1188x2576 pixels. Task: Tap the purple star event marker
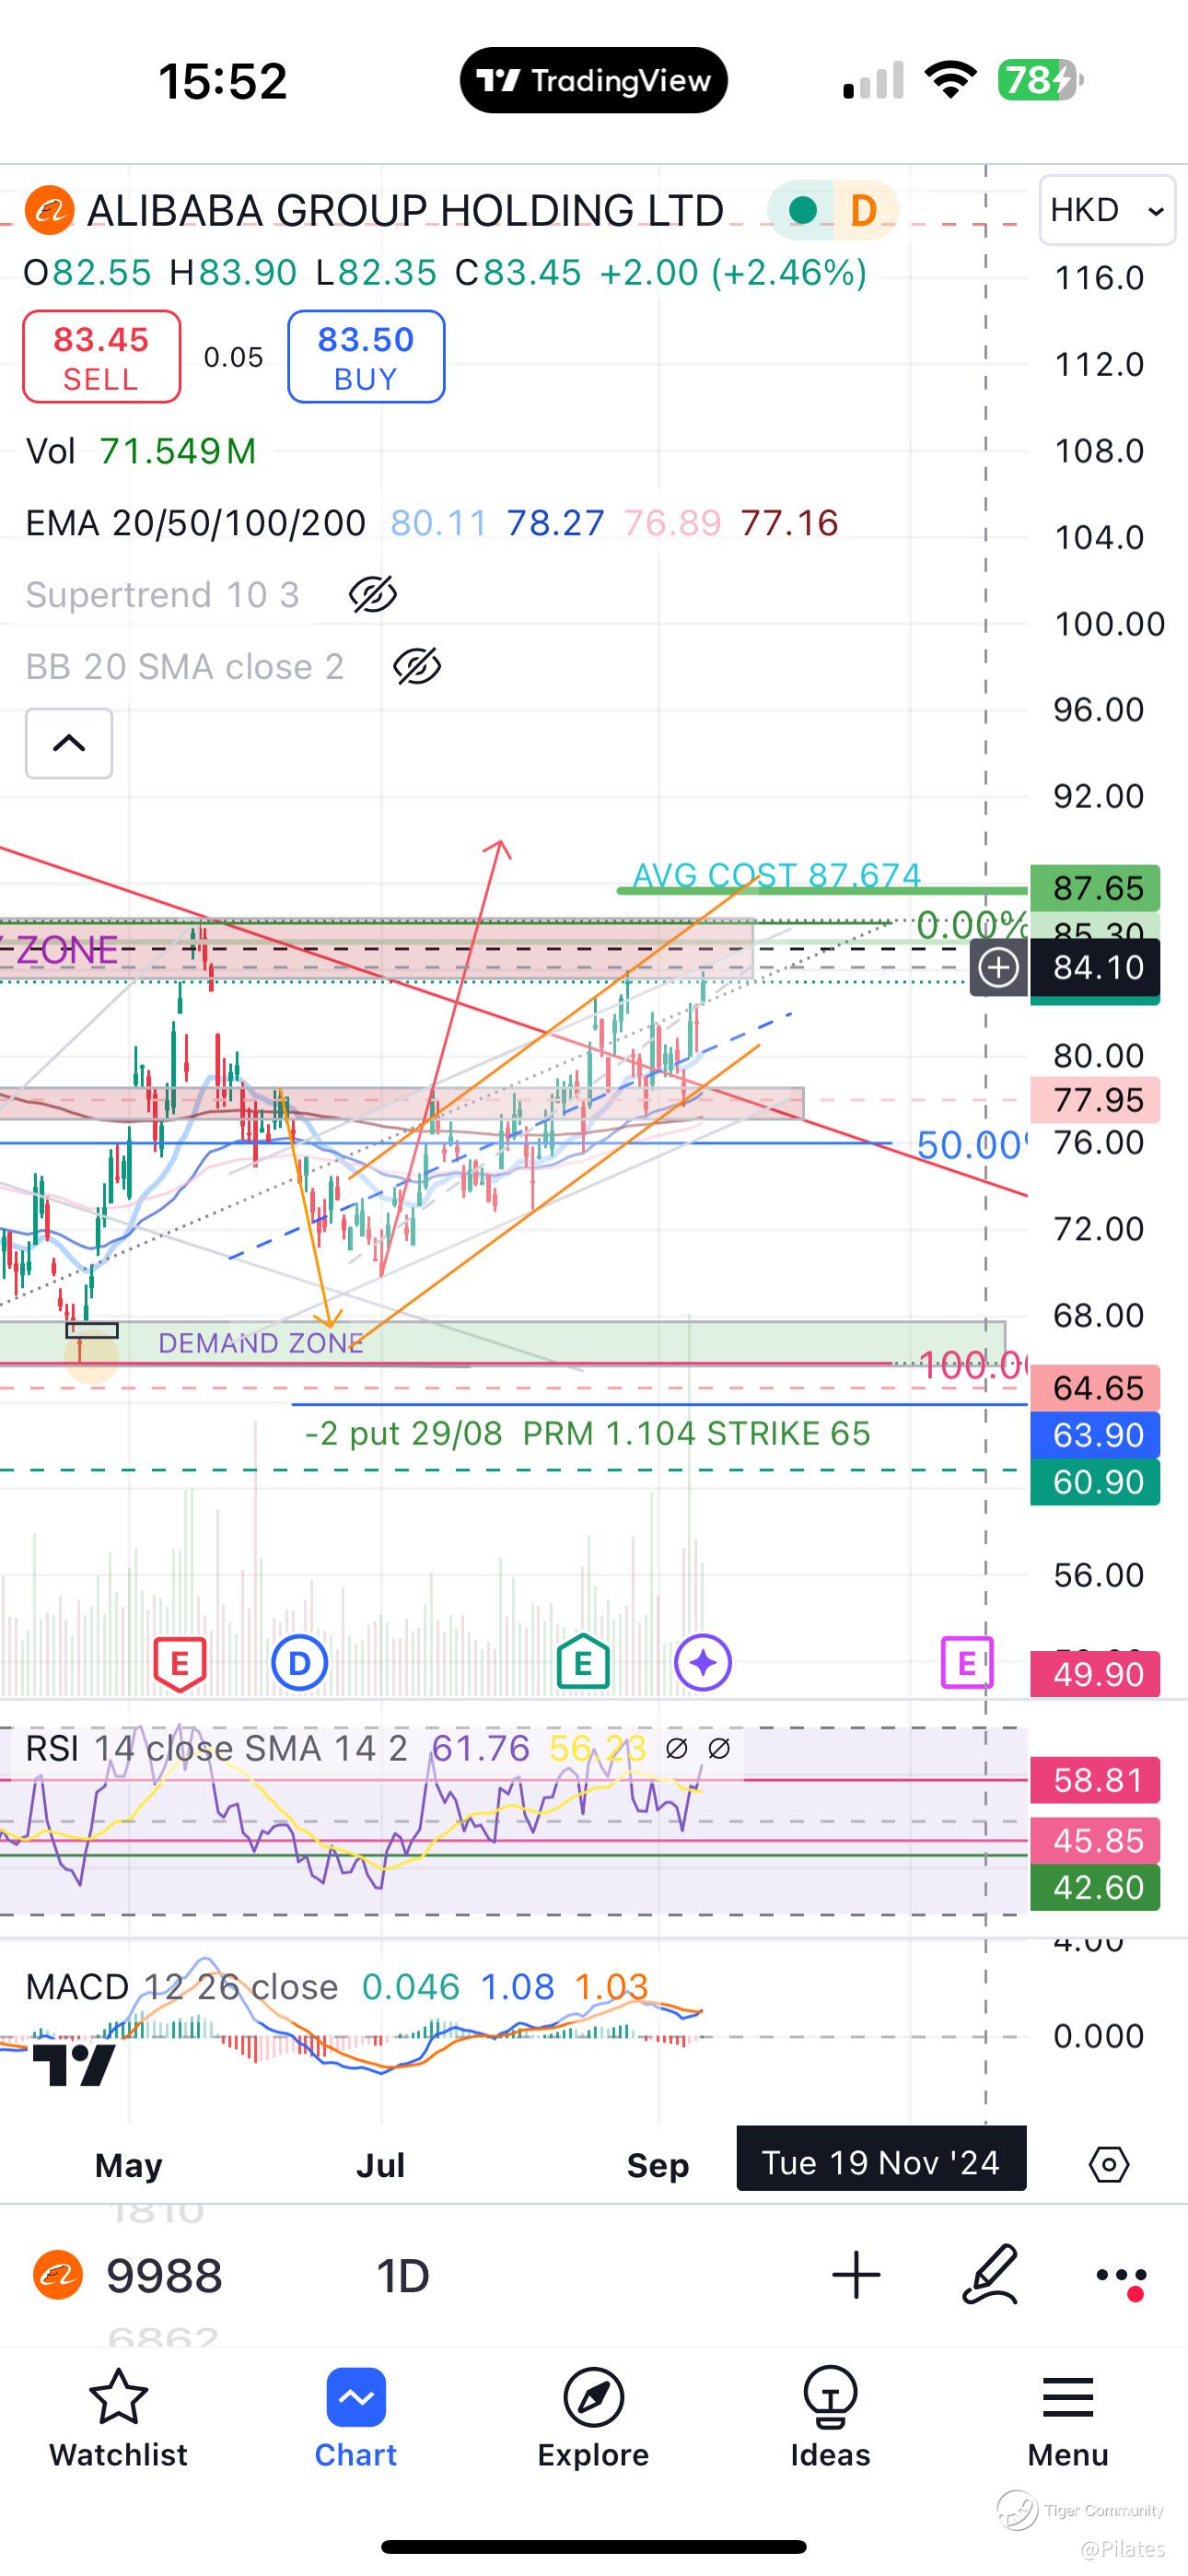tap(703, 1664)
